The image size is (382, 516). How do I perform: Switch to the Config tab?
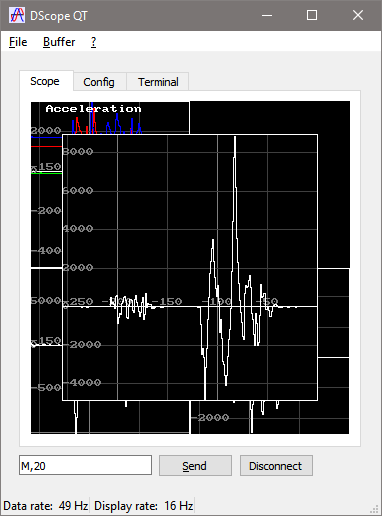[x=99, y=82]
